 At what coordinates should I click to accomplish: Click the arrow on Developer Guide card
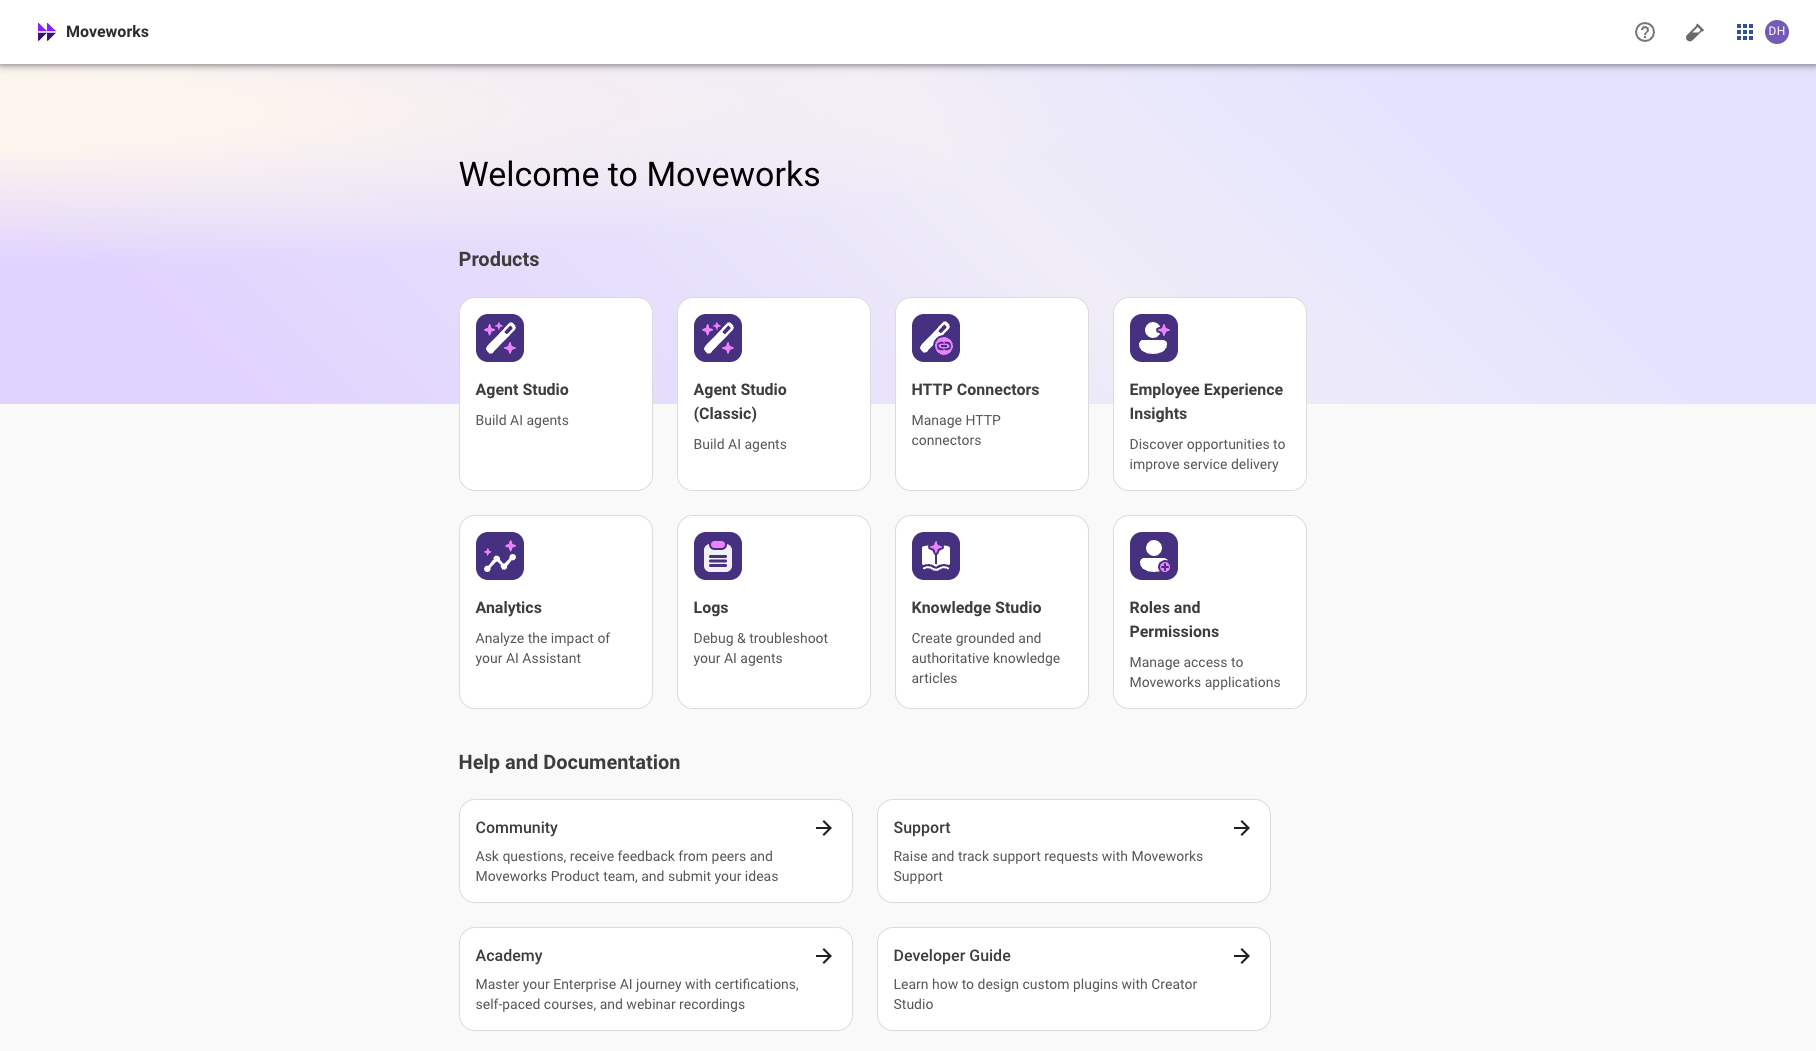1242,956
